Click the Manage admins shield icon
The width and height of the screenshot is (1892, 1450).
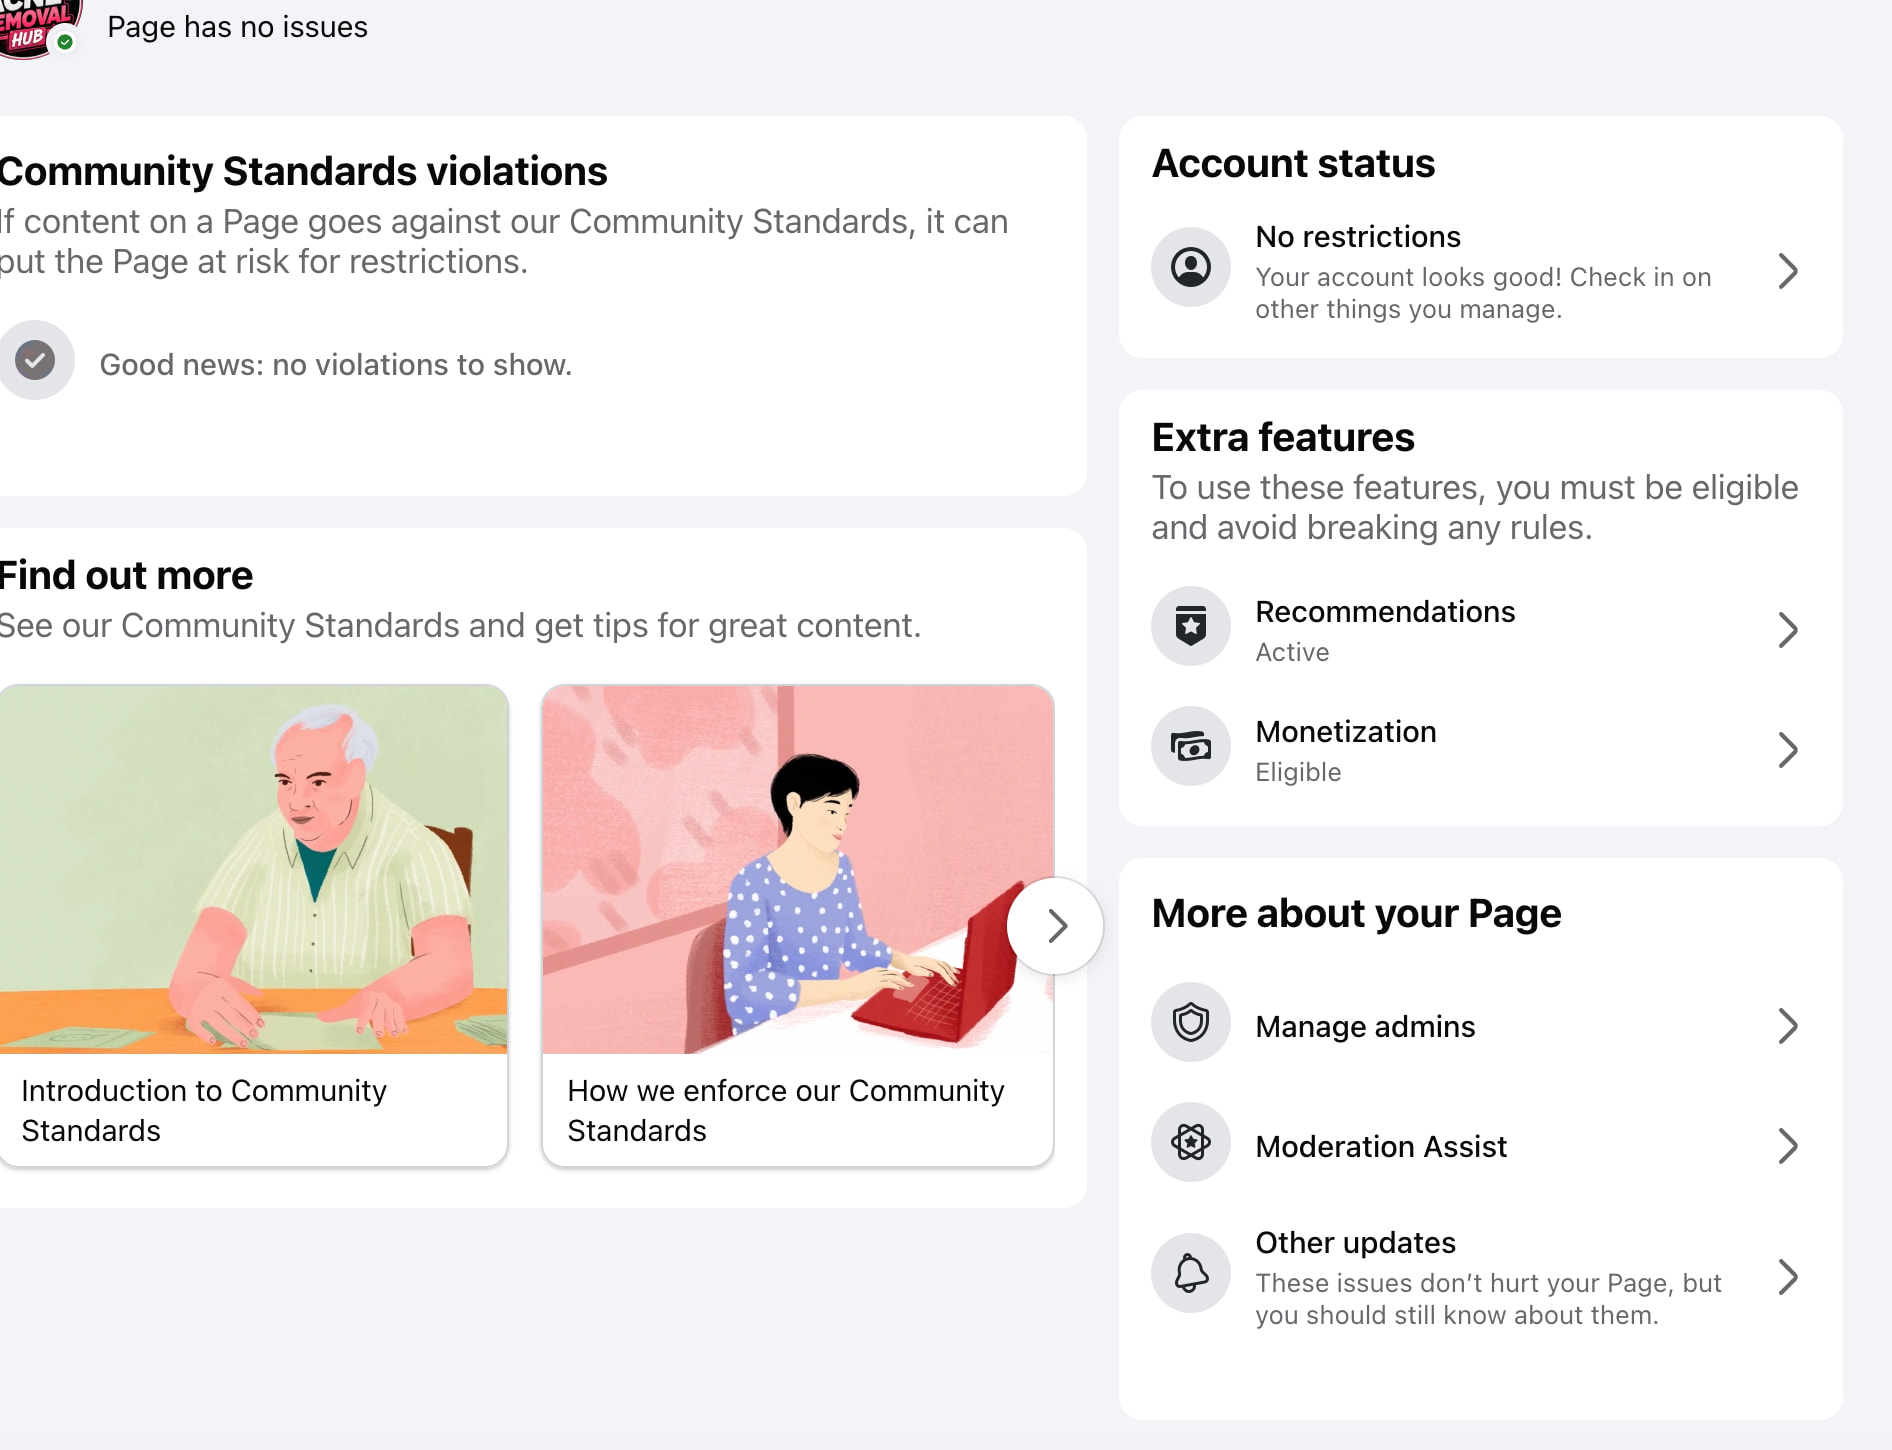[x=1190, y=1022]
